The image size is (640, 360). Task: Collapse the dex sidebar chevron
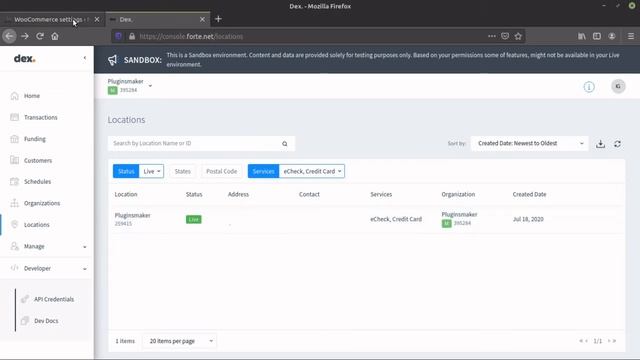point(84,58)
